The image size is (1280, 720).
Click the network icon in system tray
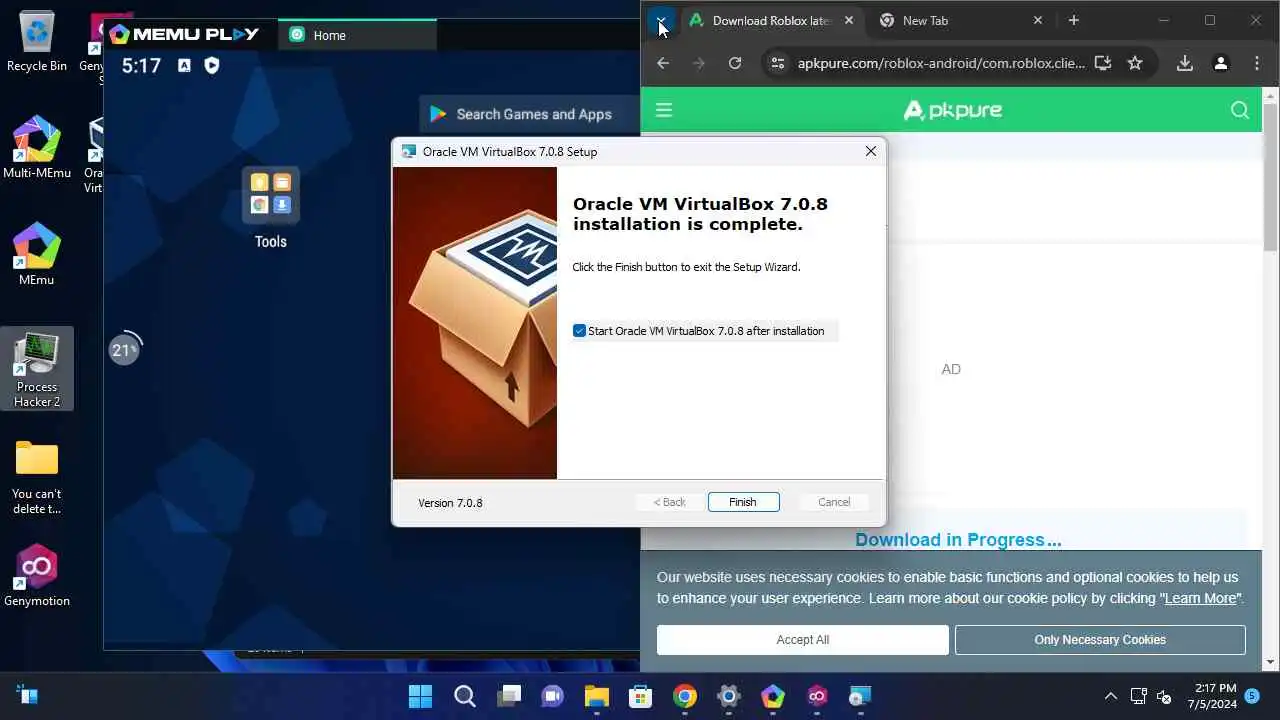[1138, 696]
